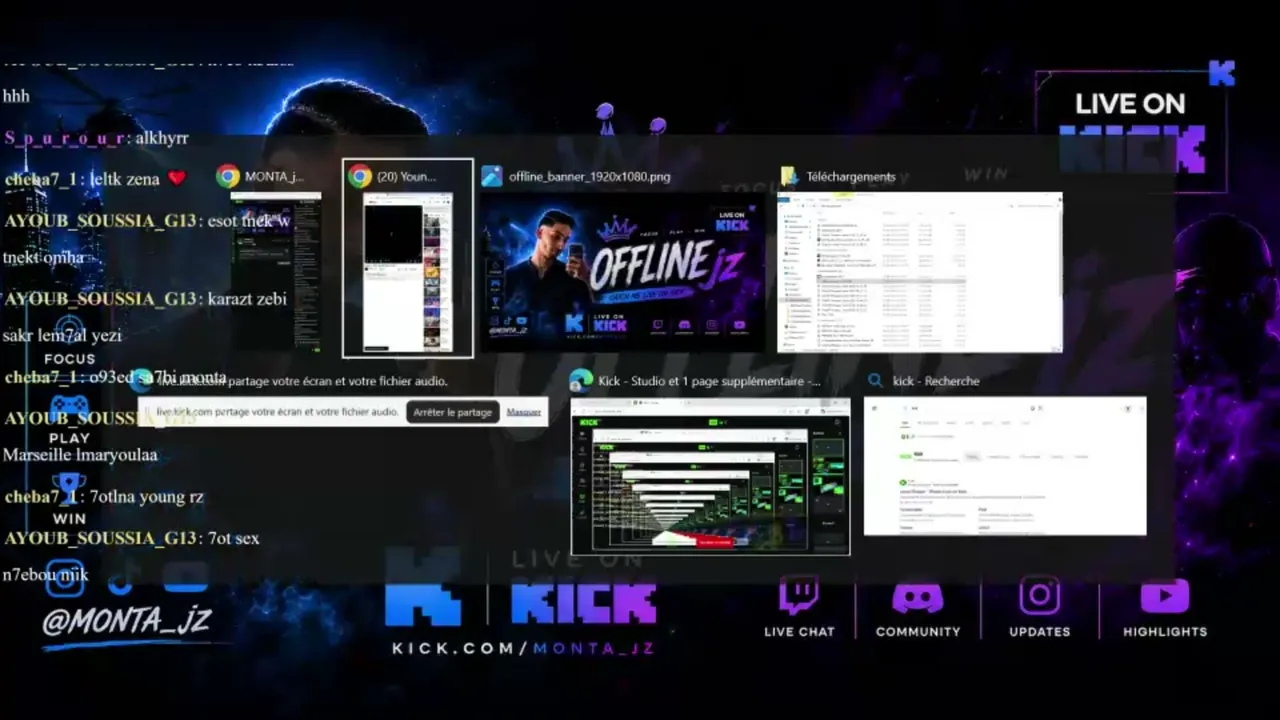Click the offline_banner_1920x1080.png title text
Screen dimensions: 1280x720
(590, 177)
